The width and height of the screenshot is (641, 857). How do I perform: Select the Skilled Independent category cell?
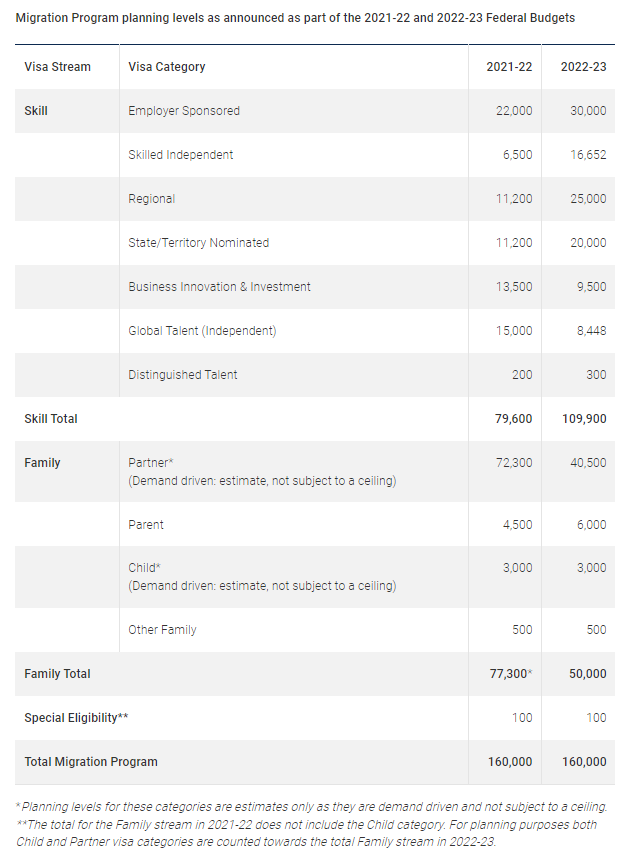tap(181, 155)
